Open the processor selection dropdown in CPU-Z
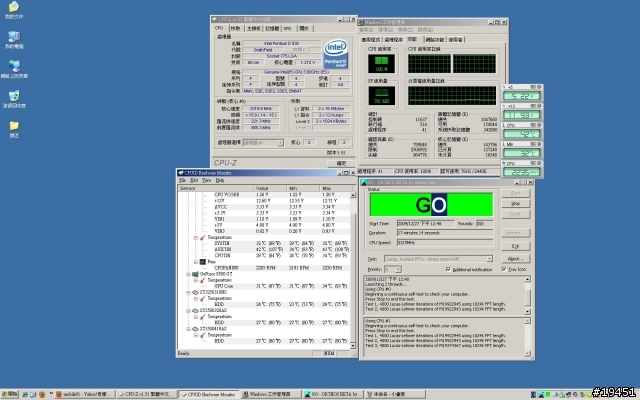 point(280,142)
